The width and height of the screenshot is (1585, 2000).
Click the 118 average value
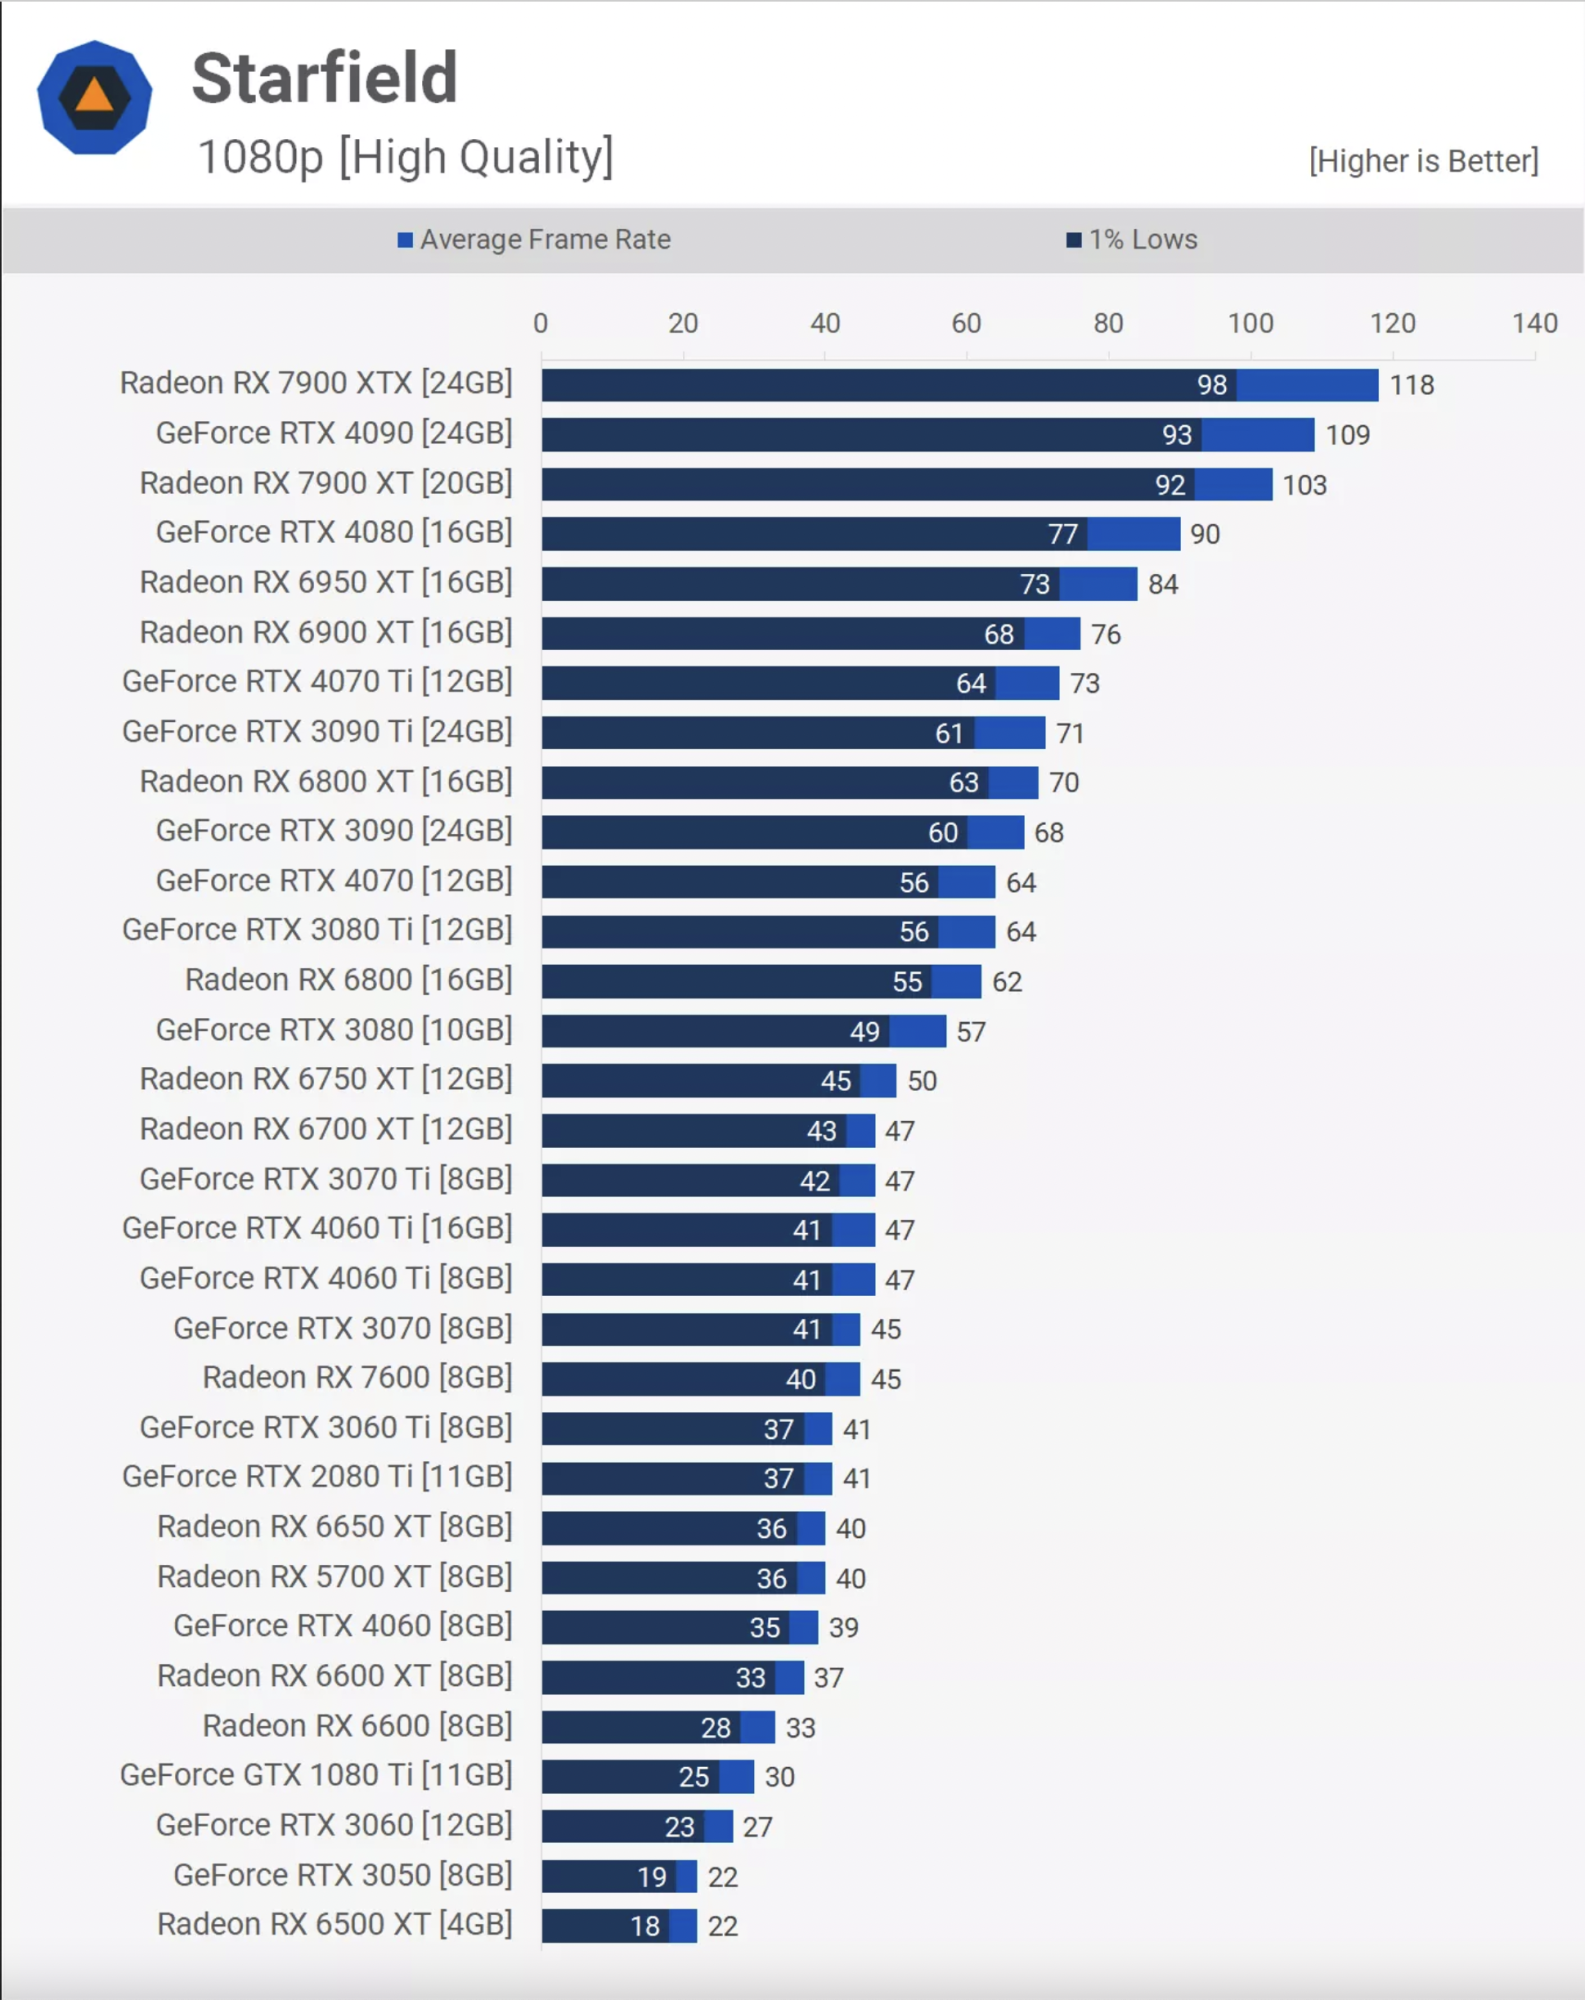[1412, 385]
